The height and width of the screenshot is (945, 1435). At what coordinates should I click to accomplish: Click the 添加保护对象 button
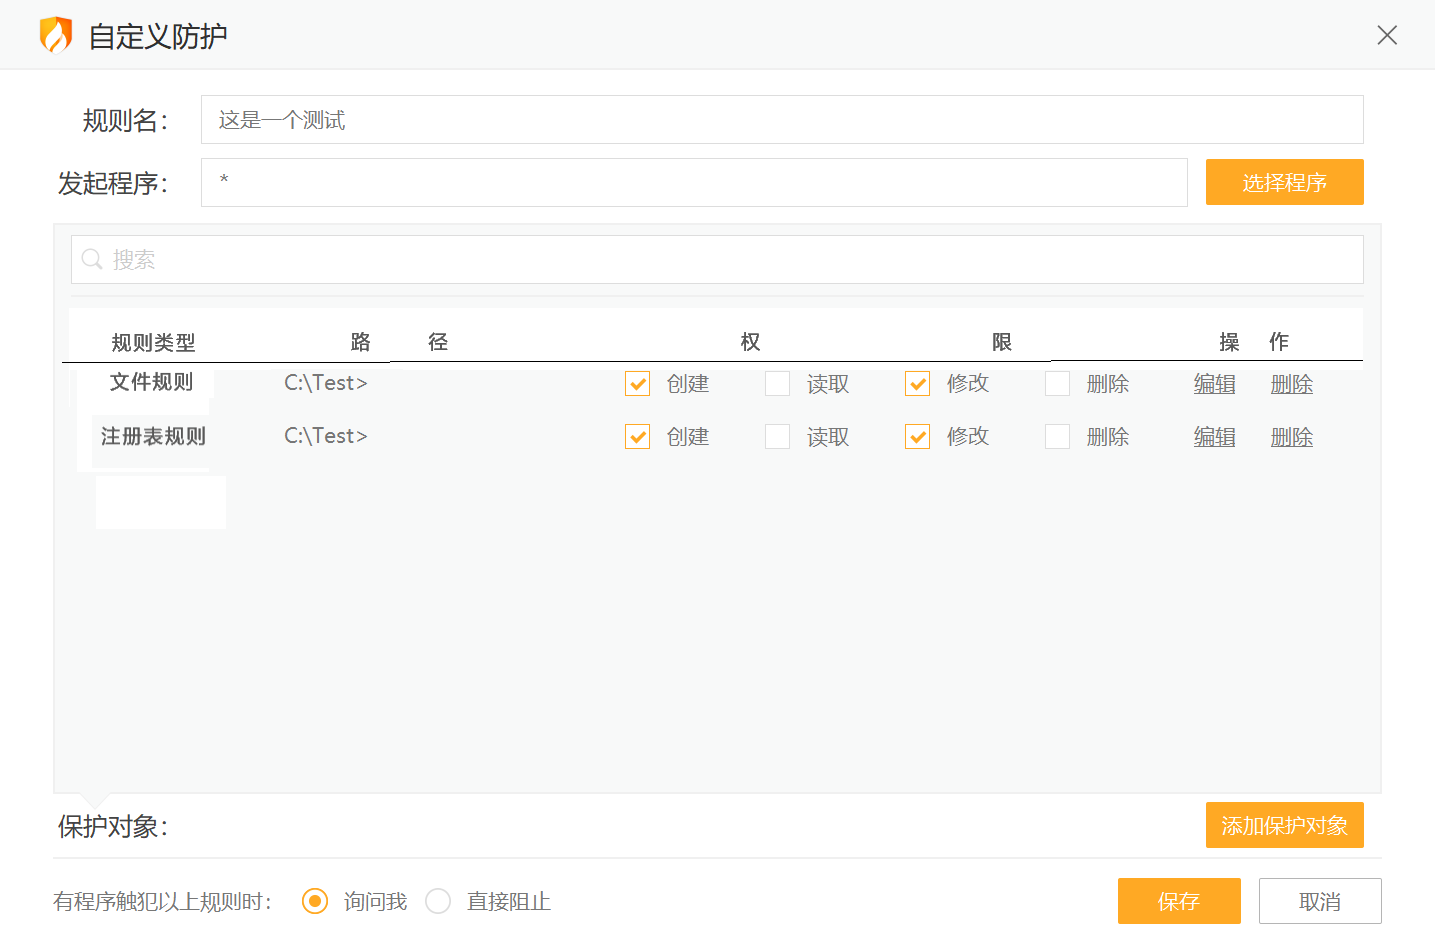(1284, 825)
